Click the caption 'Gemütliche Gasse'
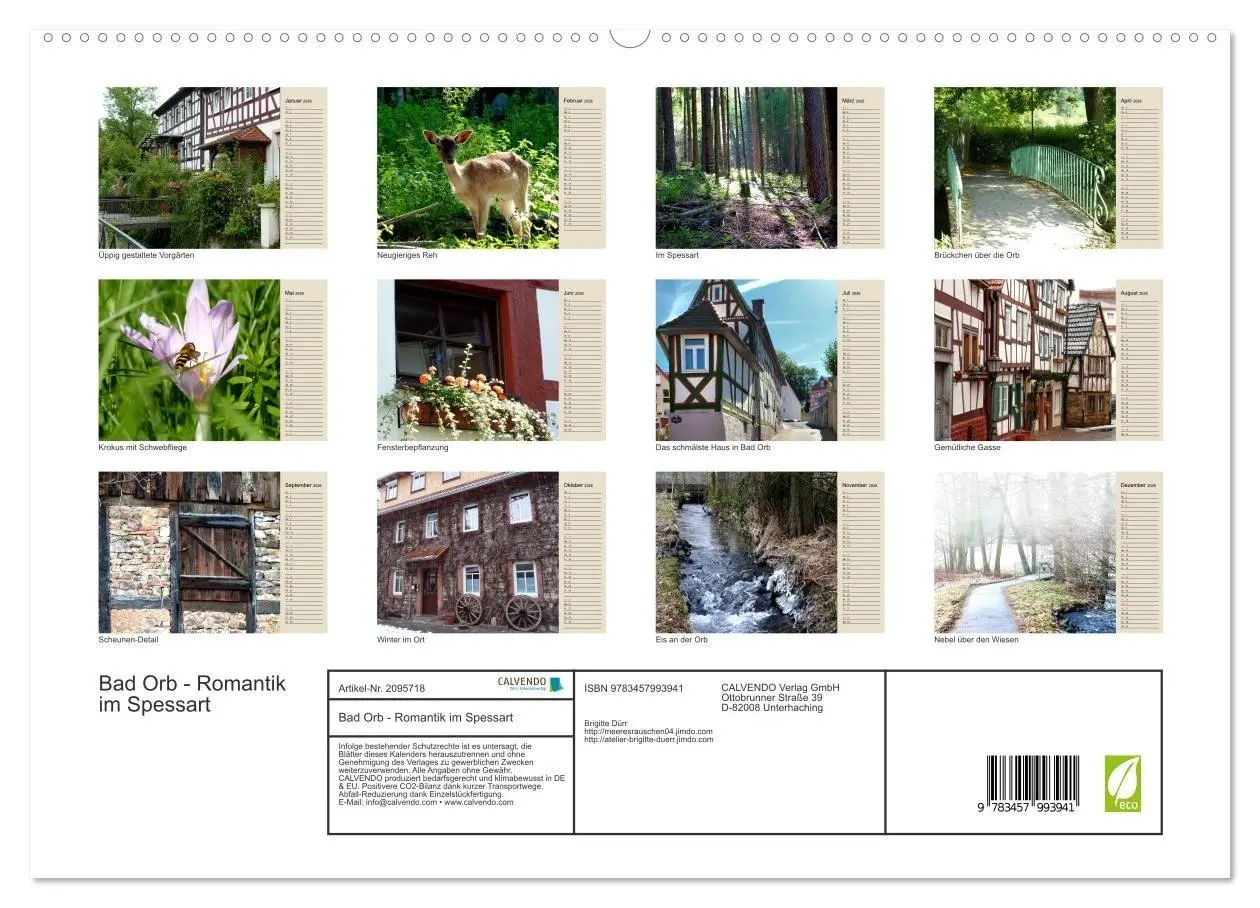The height and width of the screenshot is (908, 1260). coord(967,447)
